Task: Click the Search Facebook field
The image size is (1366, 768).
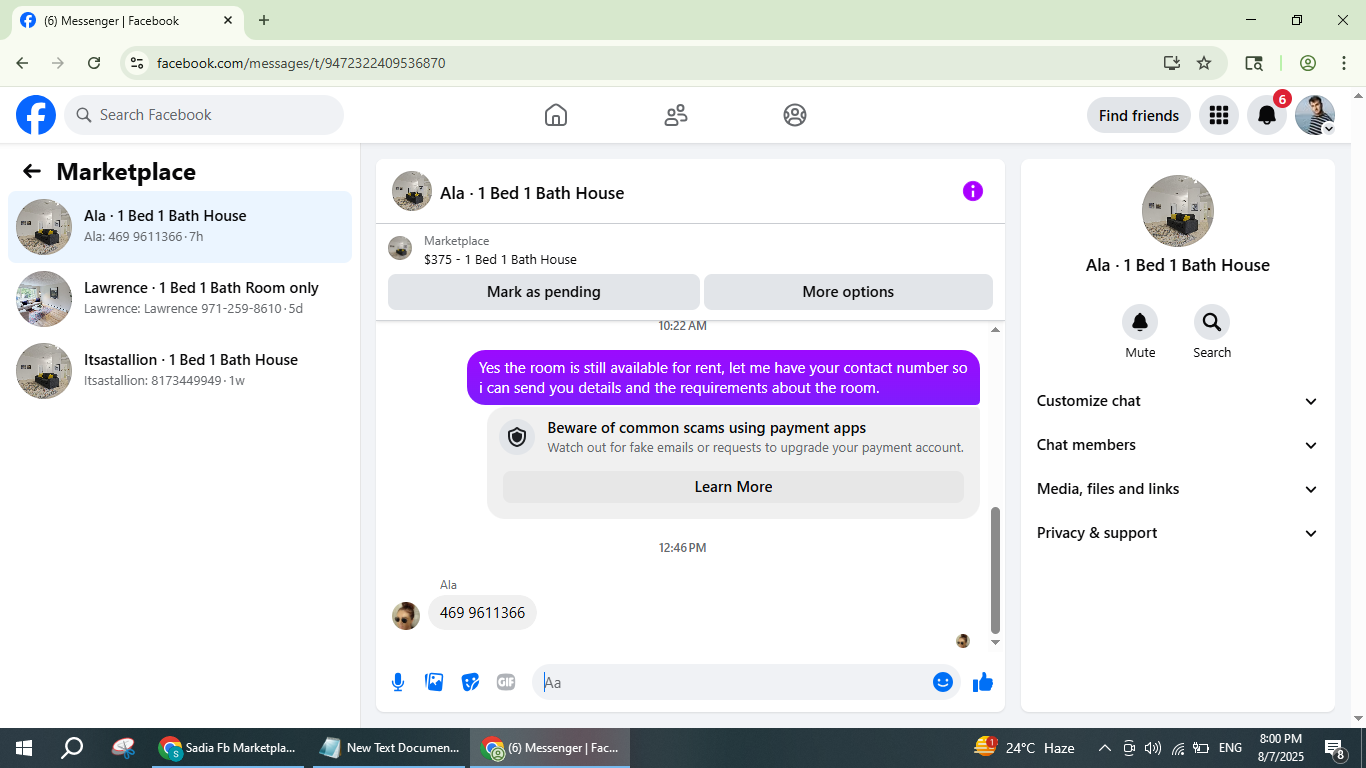Action: point(204,115)
